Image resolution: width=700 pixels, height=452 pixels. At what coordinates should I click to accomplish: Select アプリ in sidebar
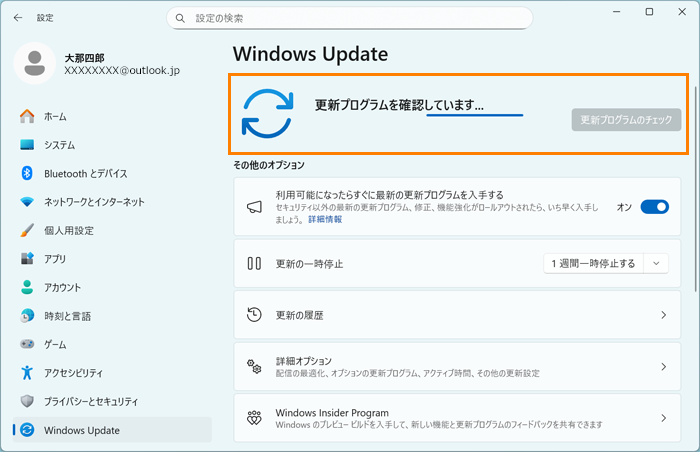point(112,259)
